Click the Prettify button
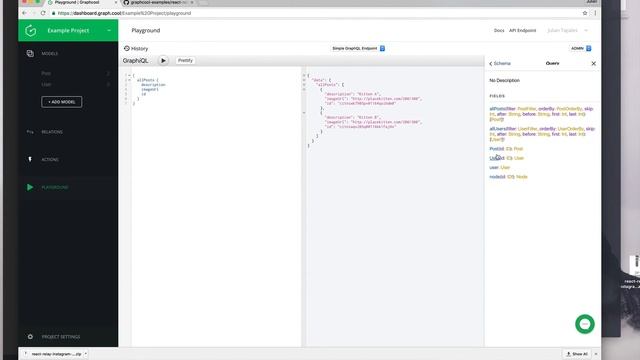Image resolution: width=640 pixels, height=360 pixels. (x=185, y=60)
